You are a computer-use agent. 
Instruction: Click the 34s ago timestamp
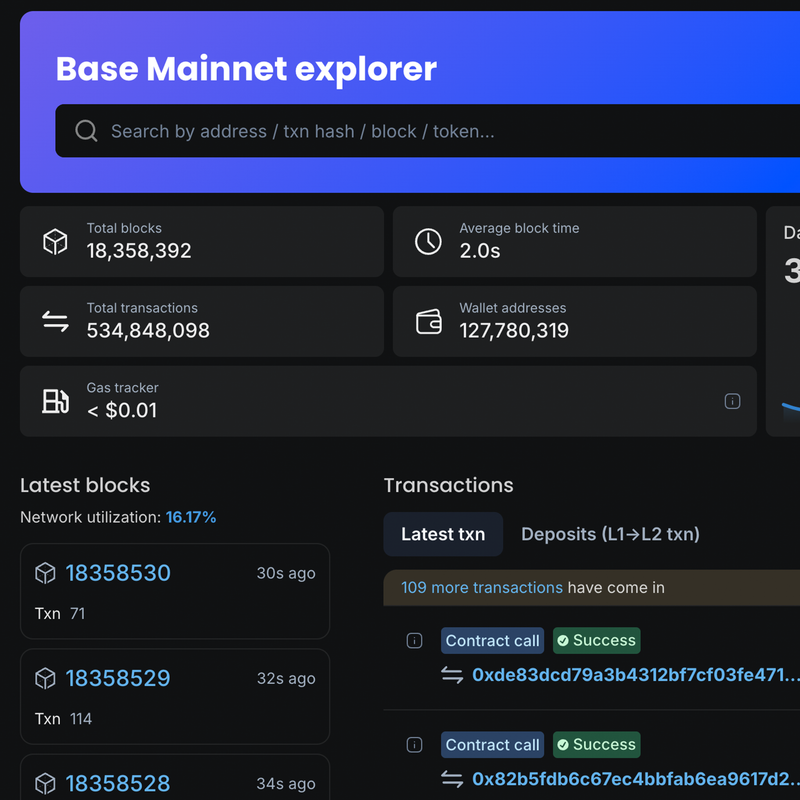pos(286,784)
